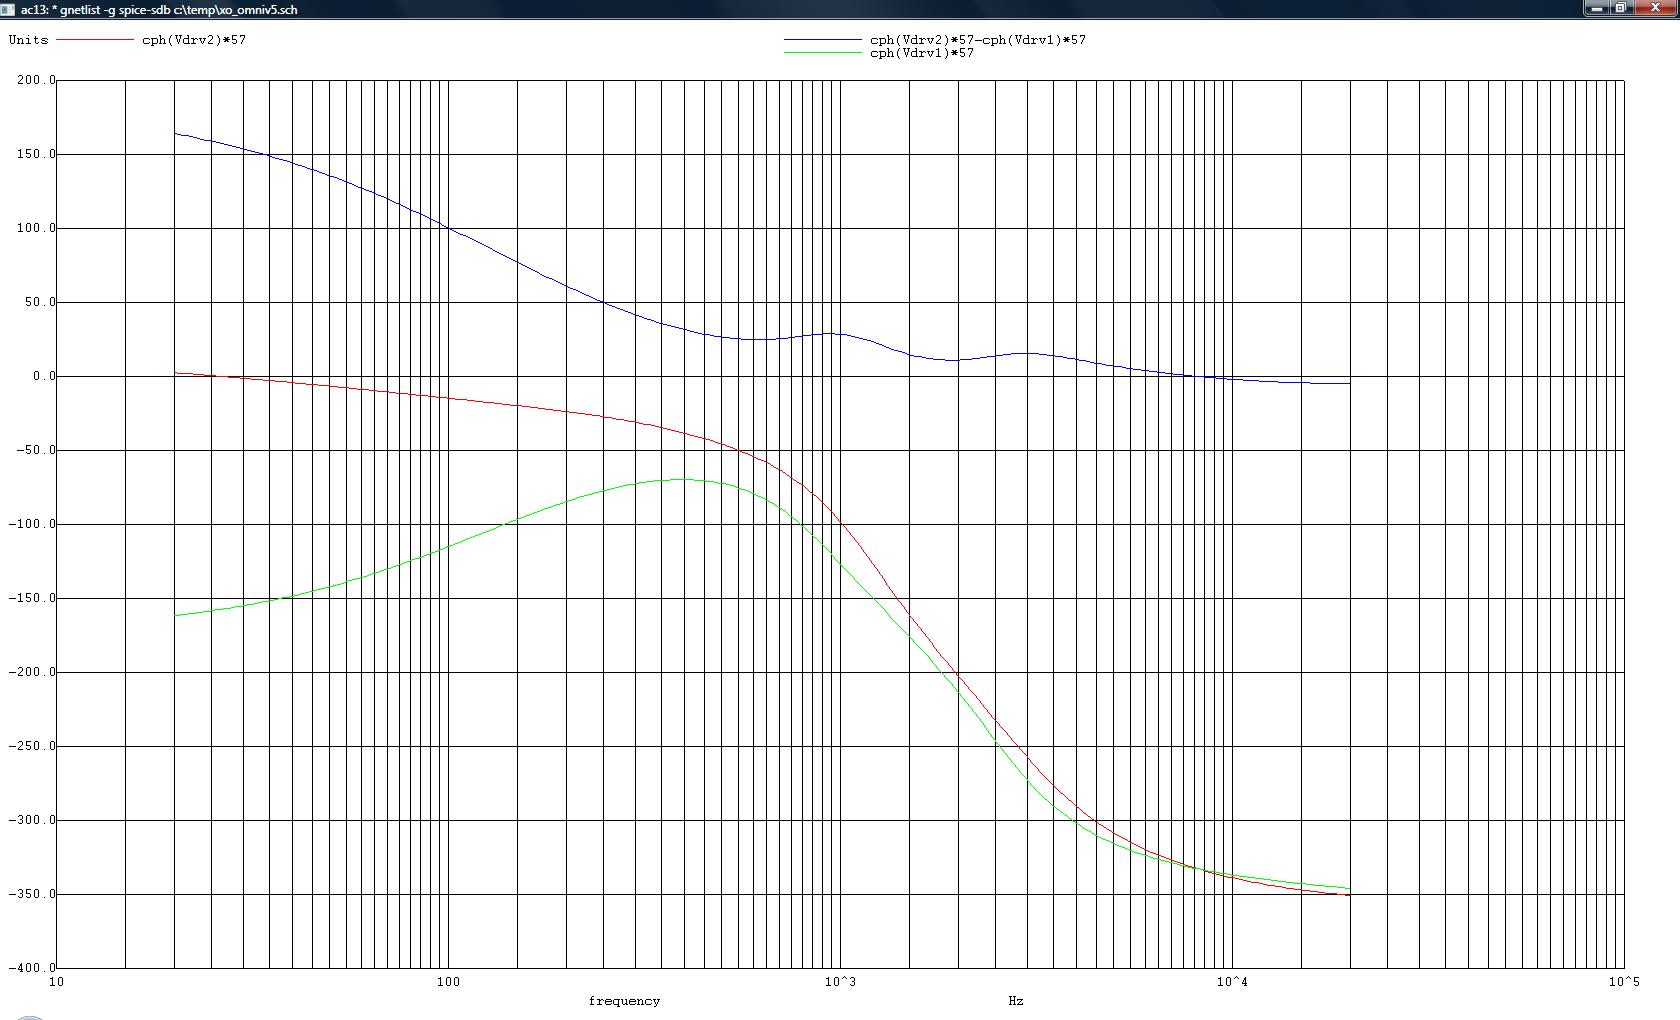Click the '-350.0' y-axis tick label
This screenshot has height=1020, width=1680.
(x=33, y=894)
